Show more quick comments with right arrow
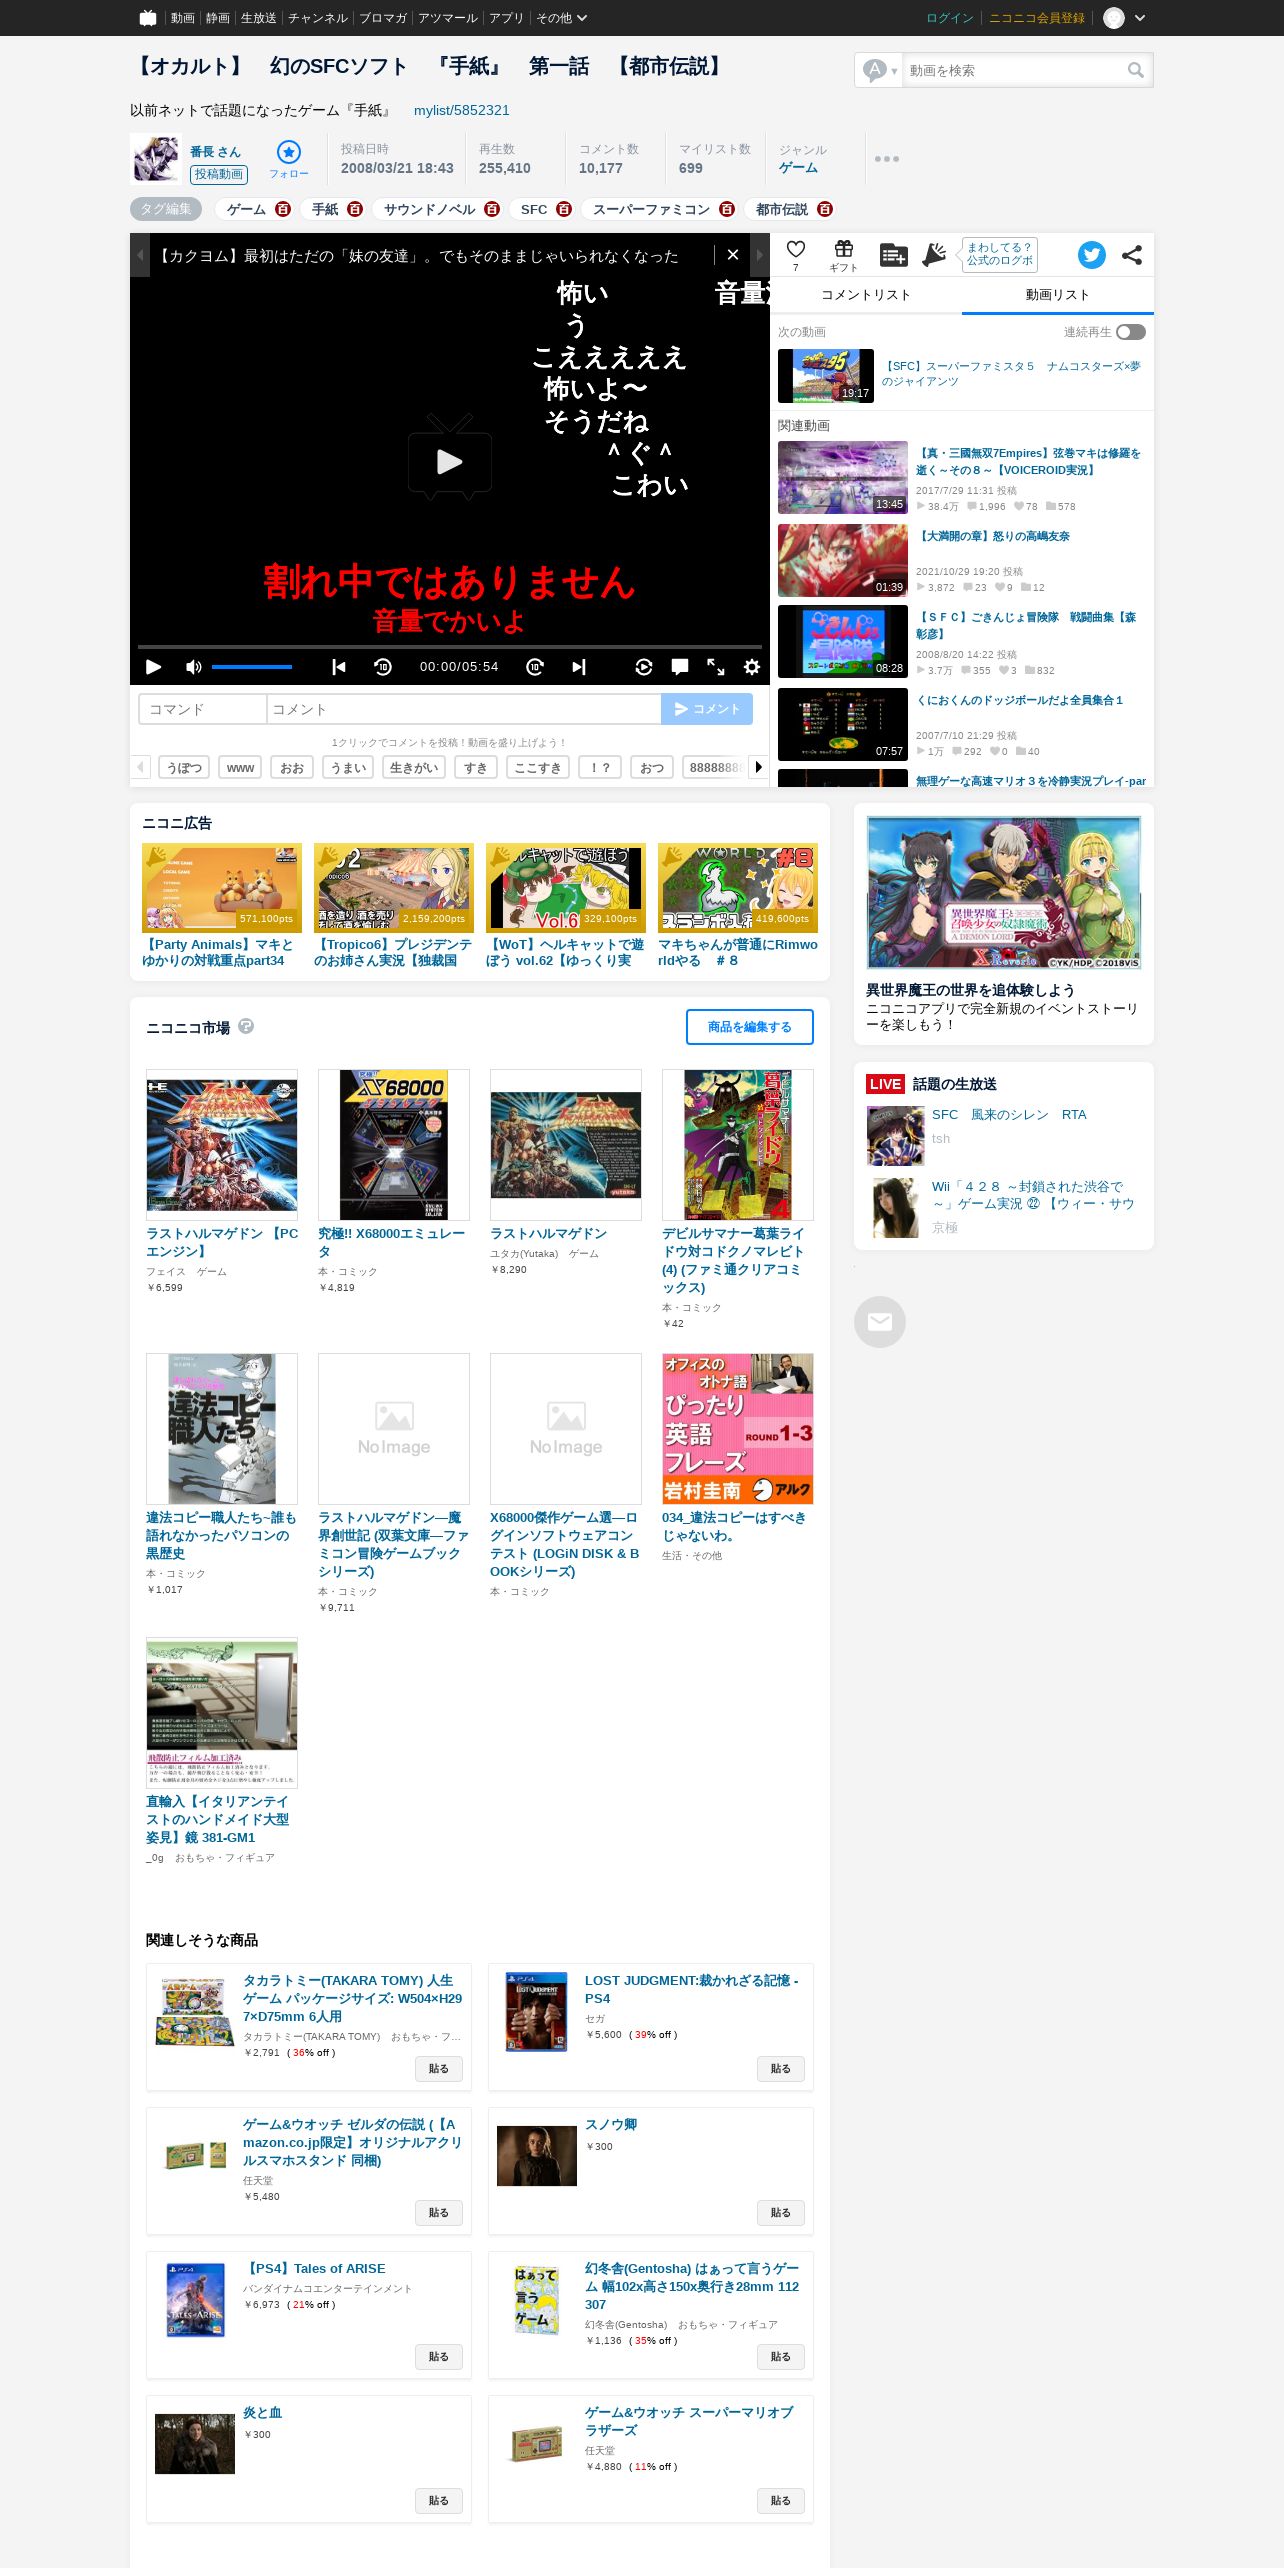The image size is (1284, 2568). pyautogui.click(x=759, y=767)
